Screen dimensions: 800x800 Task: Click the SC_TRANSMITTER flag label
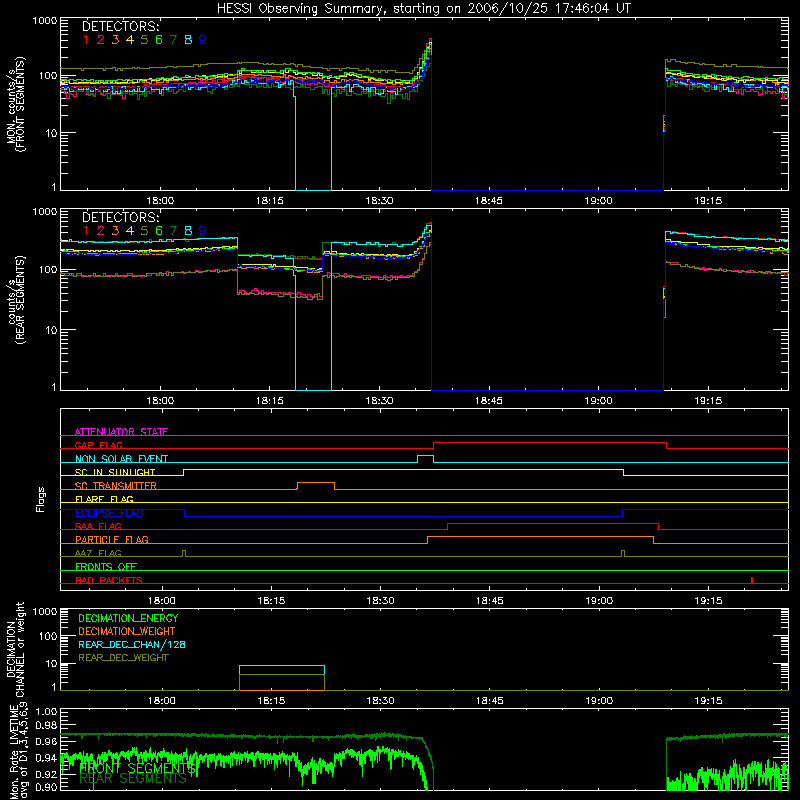[x=115, y=486]
